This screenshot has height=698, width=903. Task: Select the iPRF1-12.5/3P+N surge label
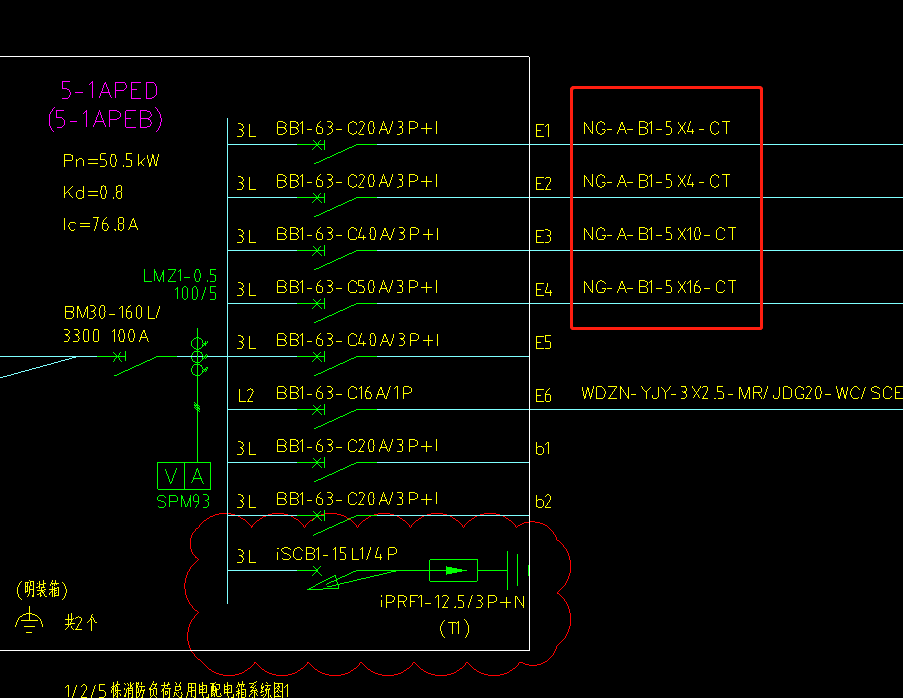(453, 602)
